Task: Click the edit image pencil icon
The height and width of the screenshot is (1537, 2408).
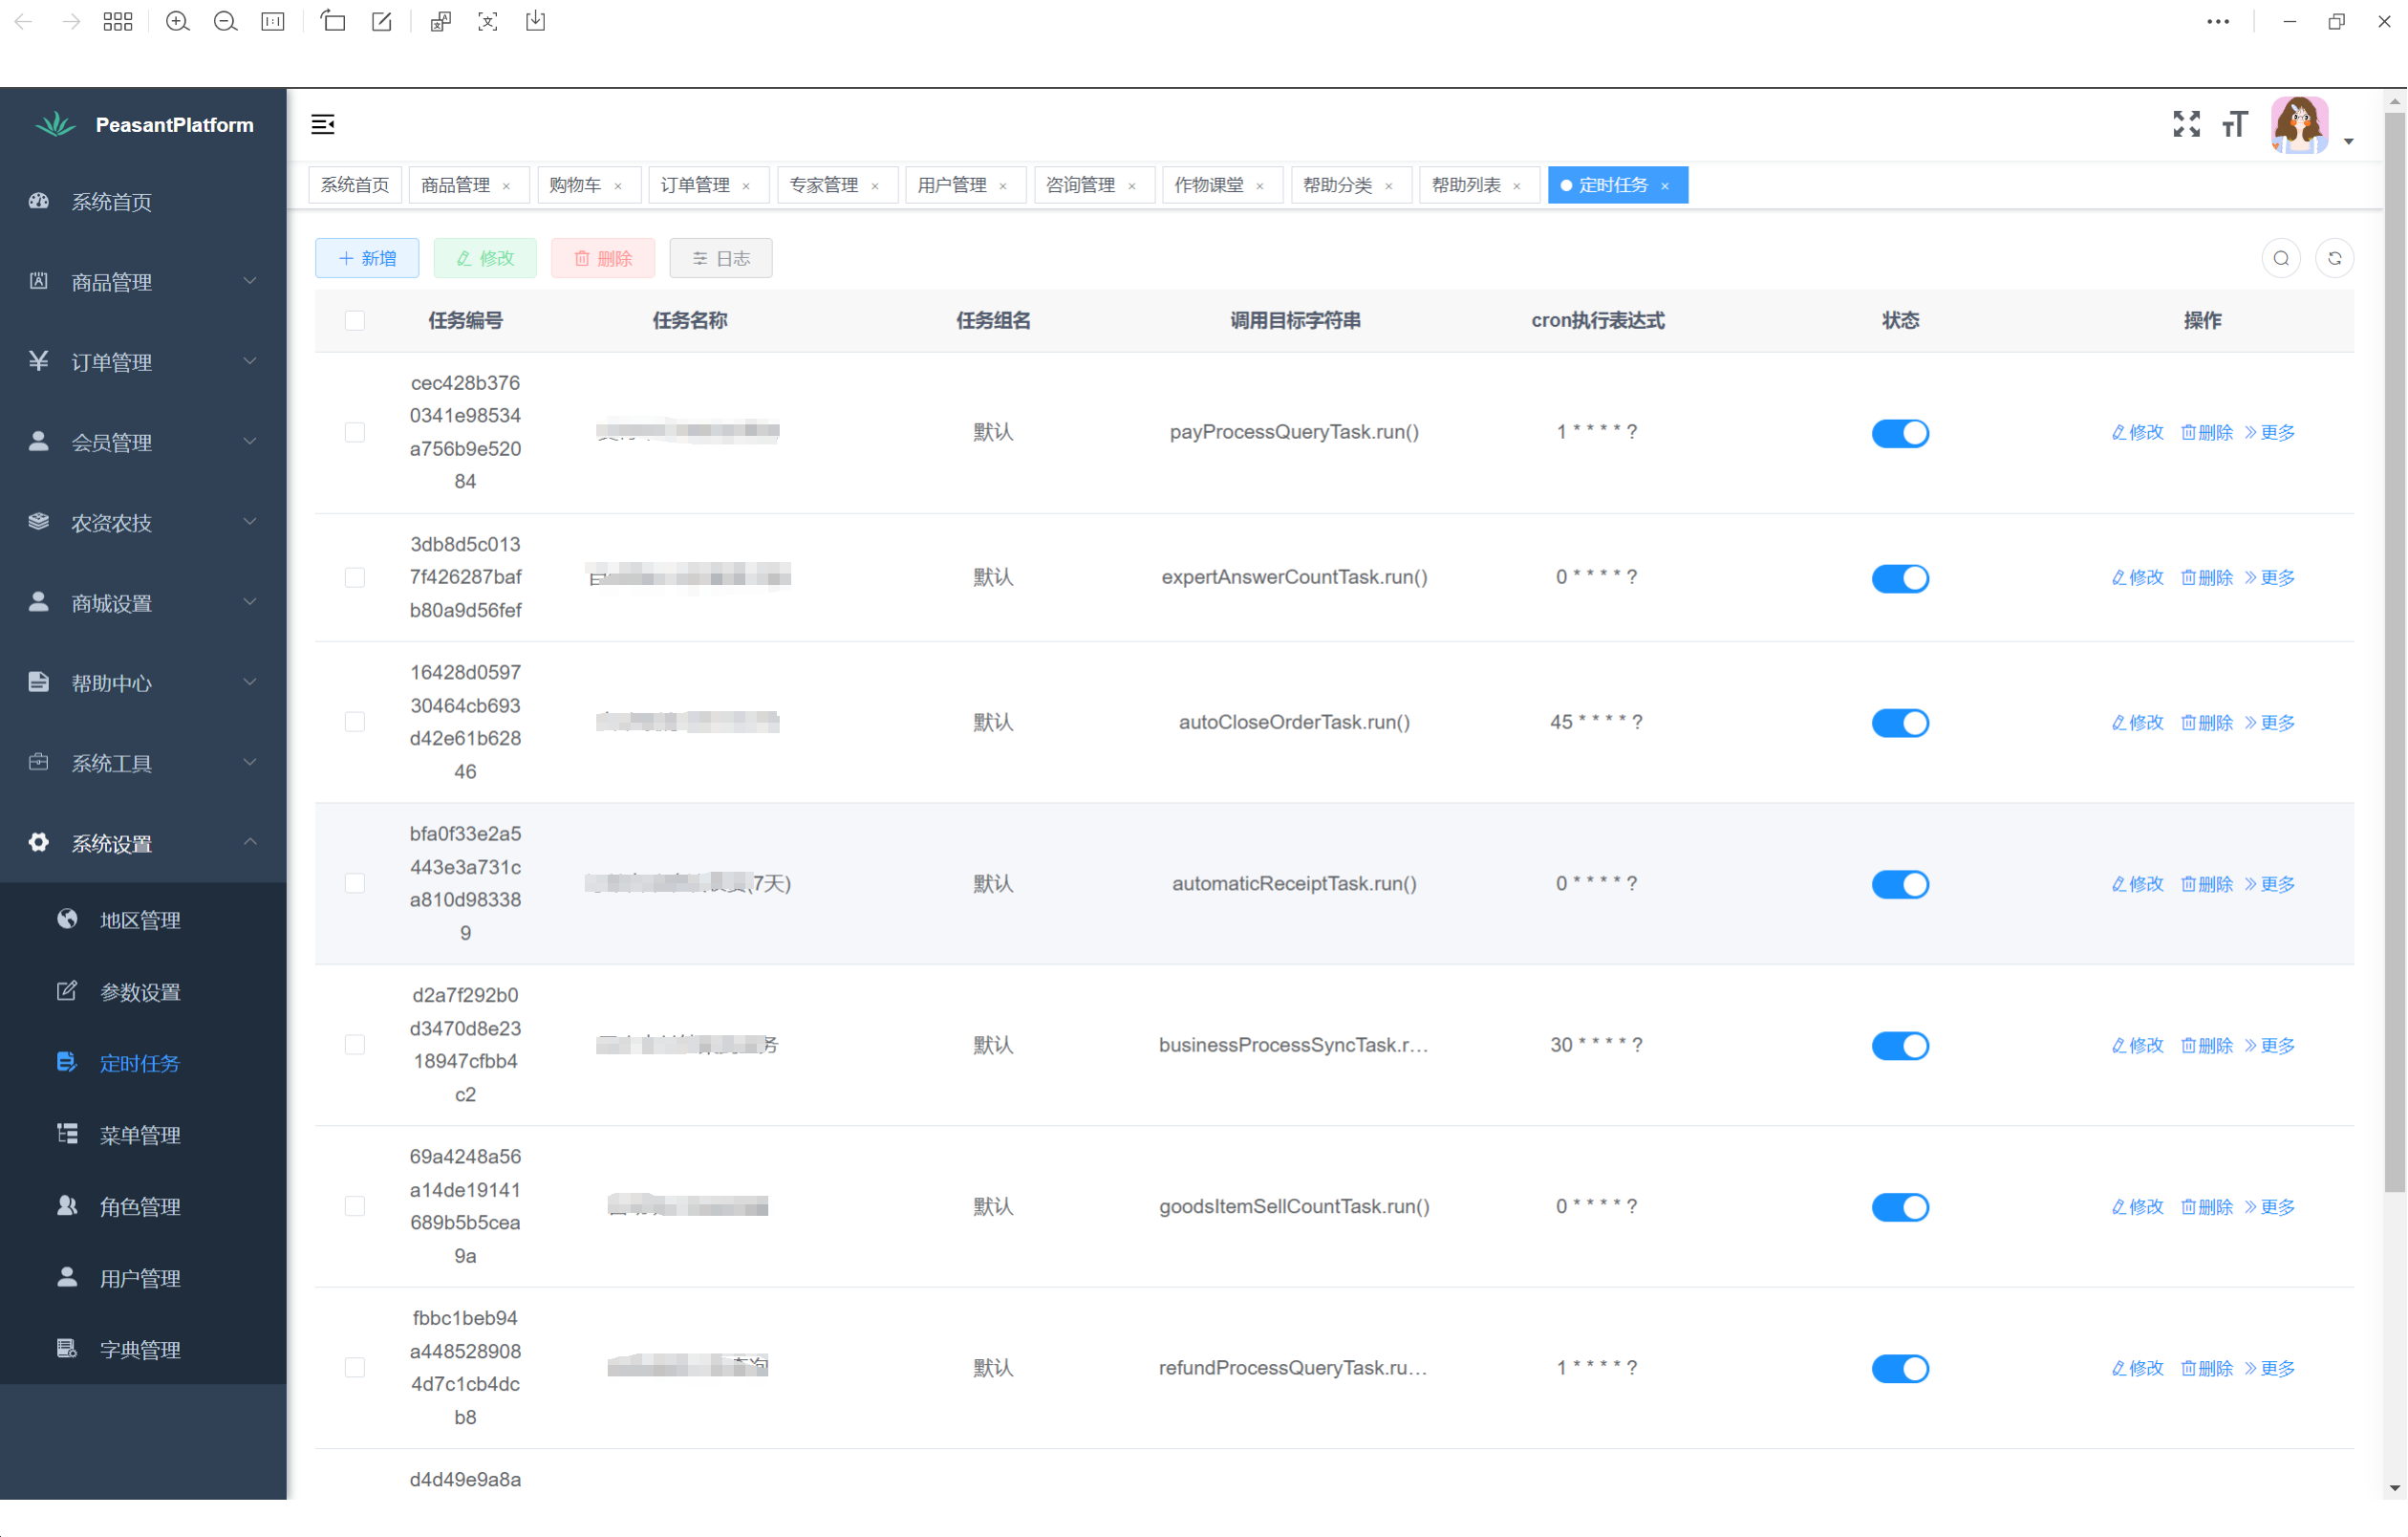Action: click(x=381, y=21)
